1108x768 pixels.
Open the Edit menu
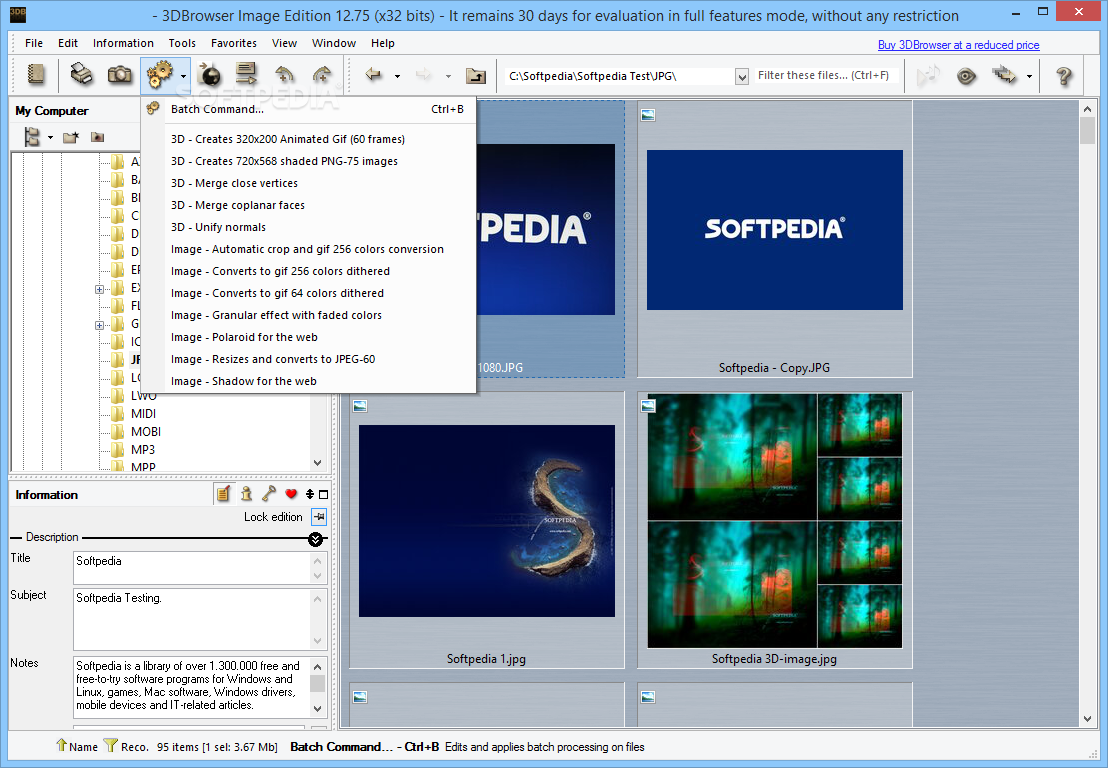68,43
